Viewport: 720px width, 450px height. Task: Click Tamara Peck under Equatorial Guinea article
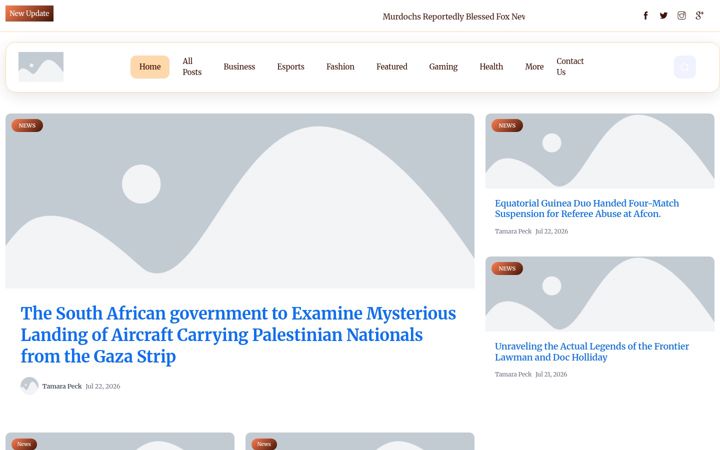pyautogui.click(x=513, y=231)
